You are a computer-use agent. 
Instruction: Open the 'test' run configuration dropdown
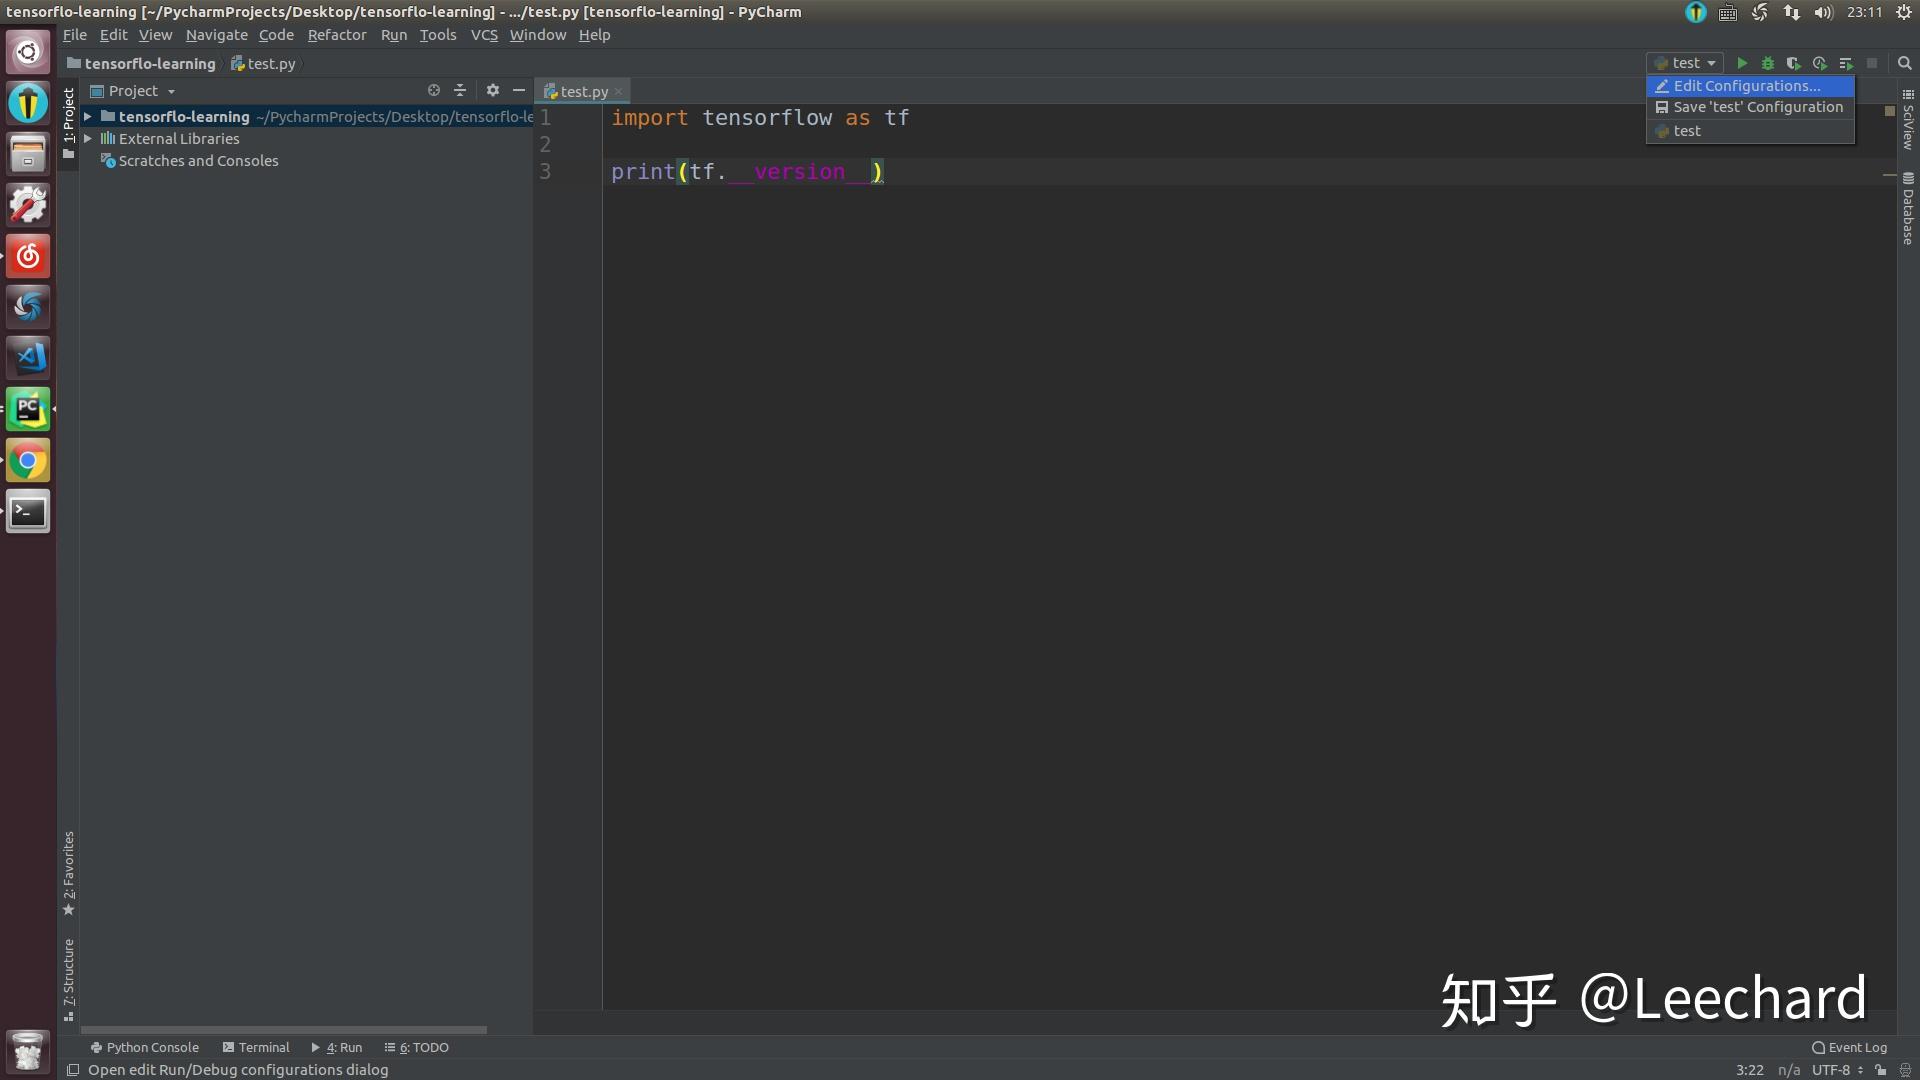[x=1685, y=63]
